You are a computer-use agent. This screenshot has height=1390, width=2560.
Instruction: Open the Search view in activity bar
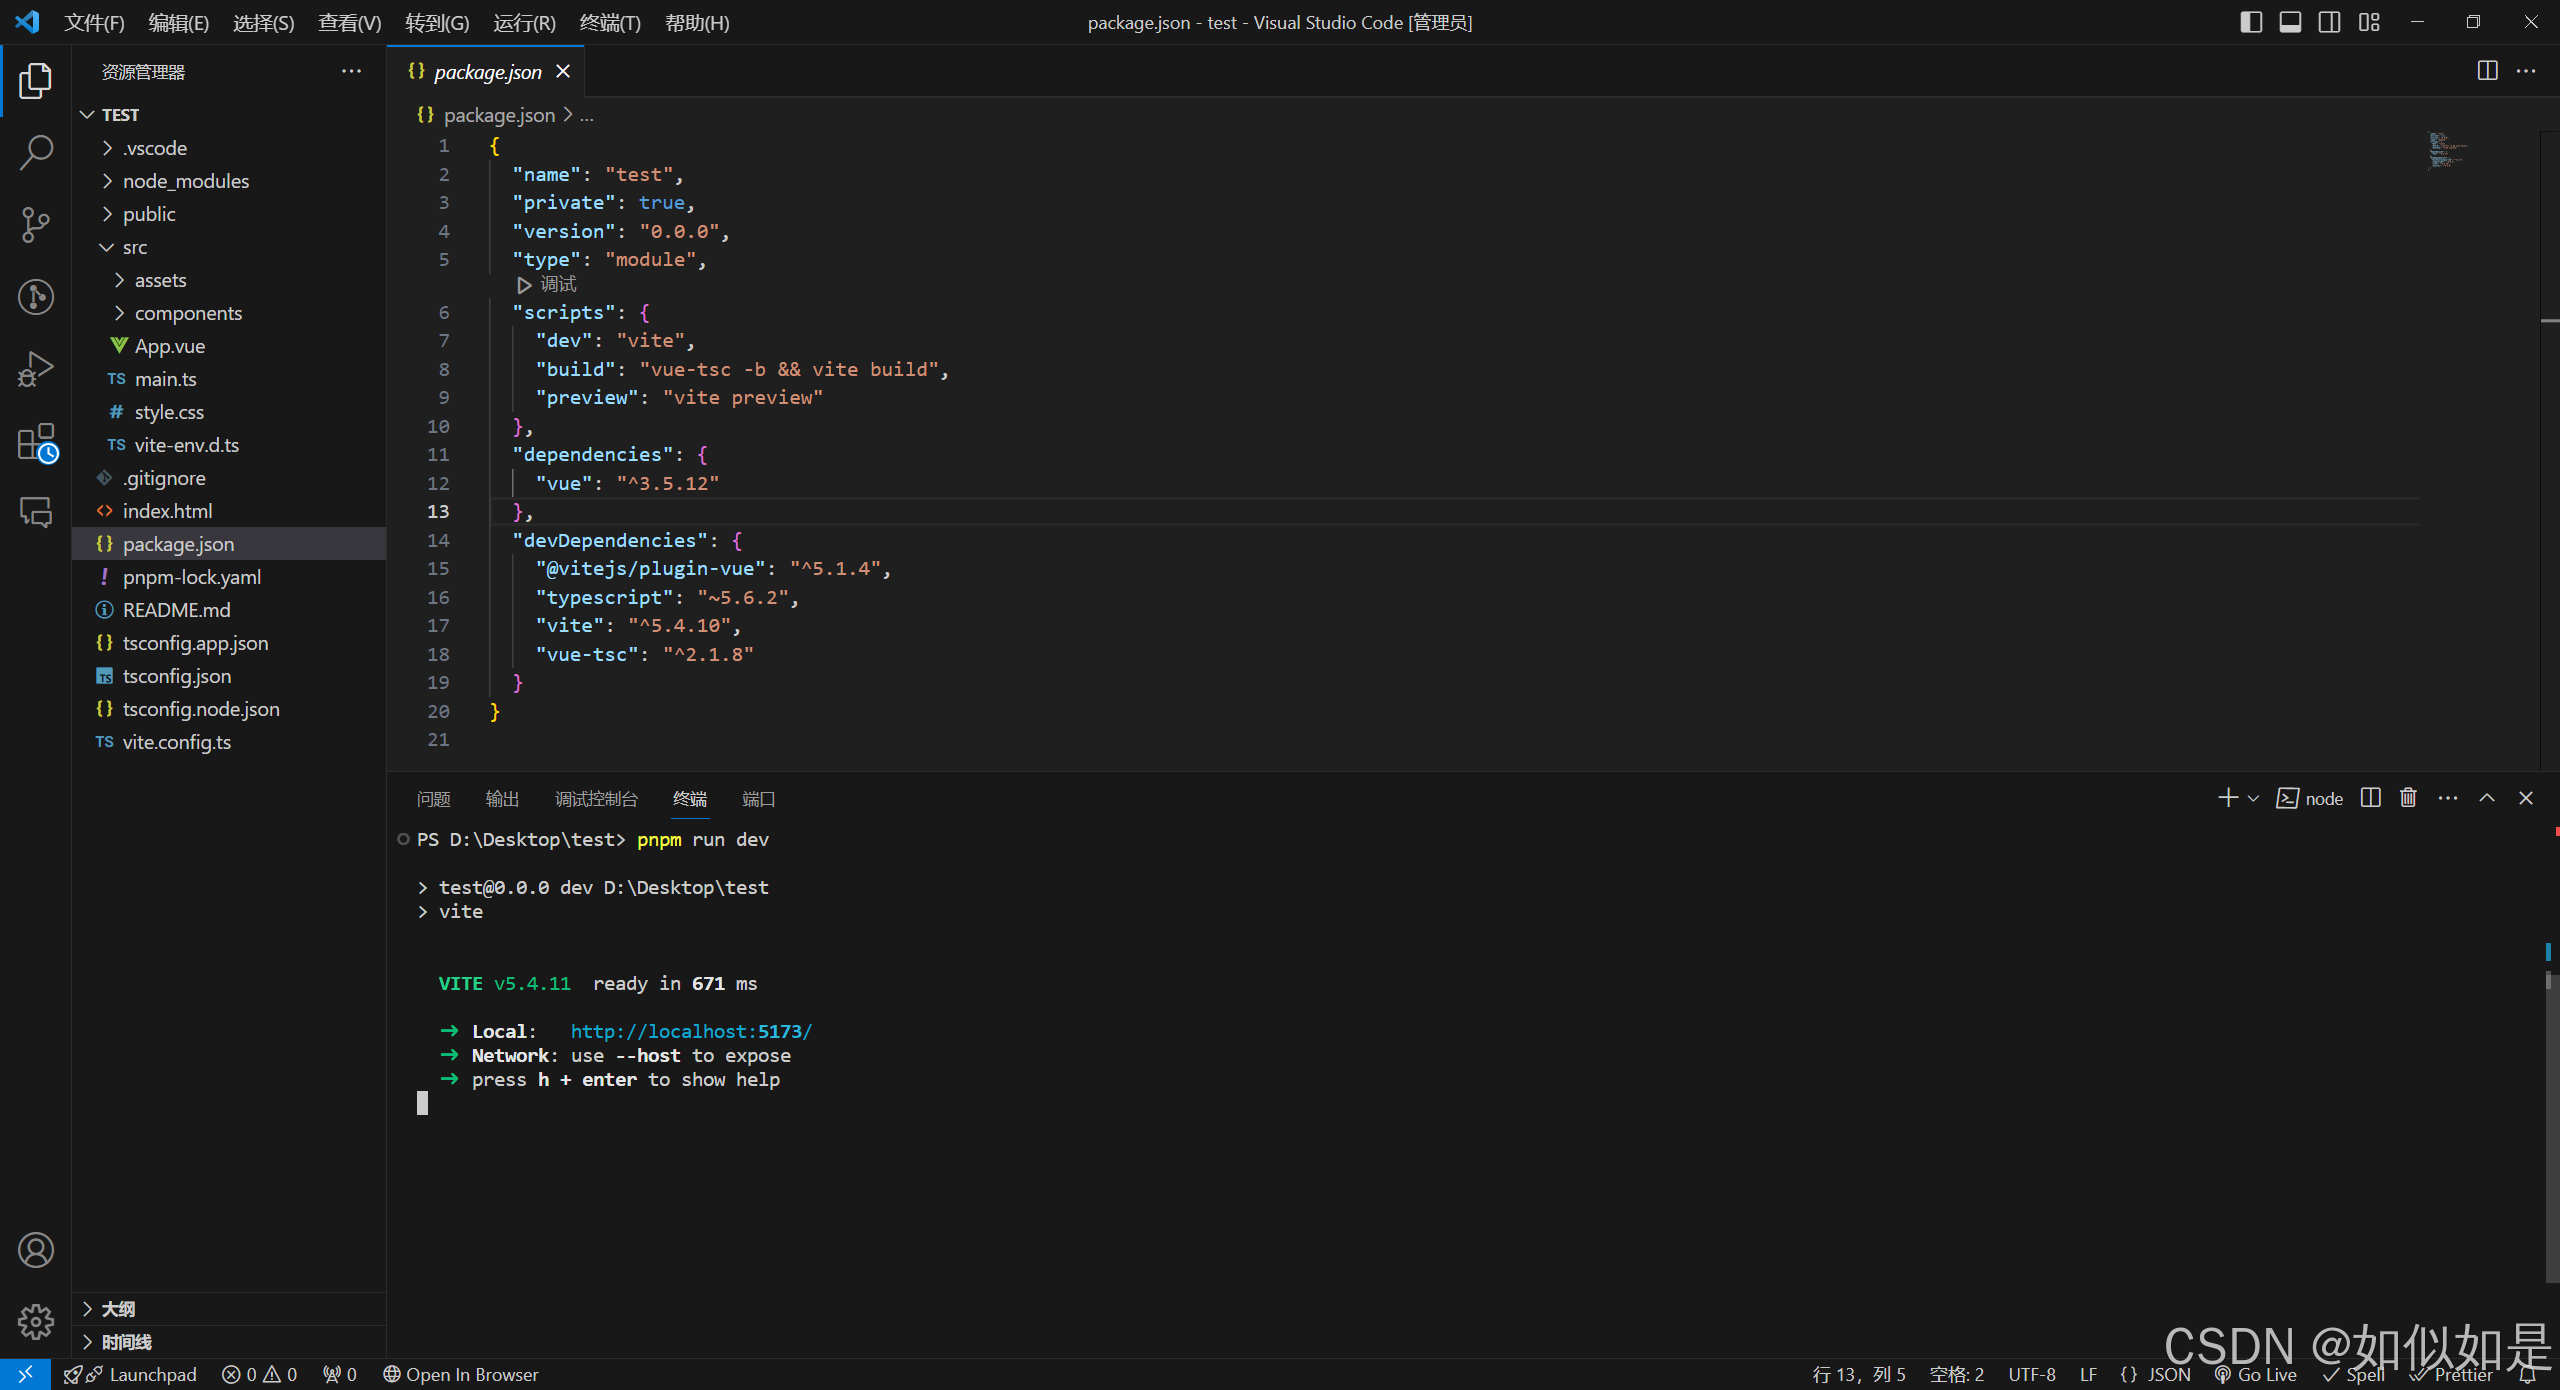(36, 153)
